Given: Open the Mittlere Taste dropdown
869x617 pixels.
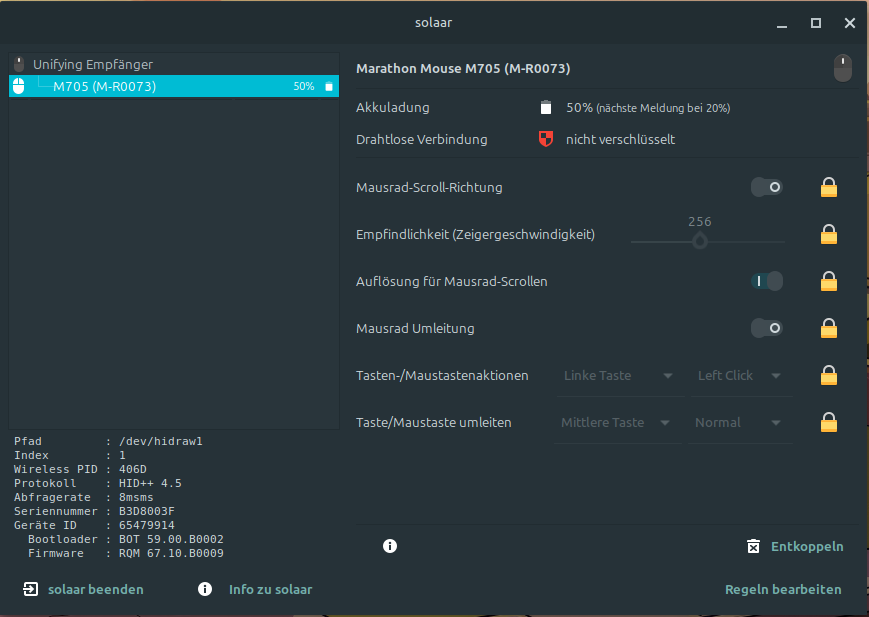Looking at the screenshot, I should [x=617, y=422].
